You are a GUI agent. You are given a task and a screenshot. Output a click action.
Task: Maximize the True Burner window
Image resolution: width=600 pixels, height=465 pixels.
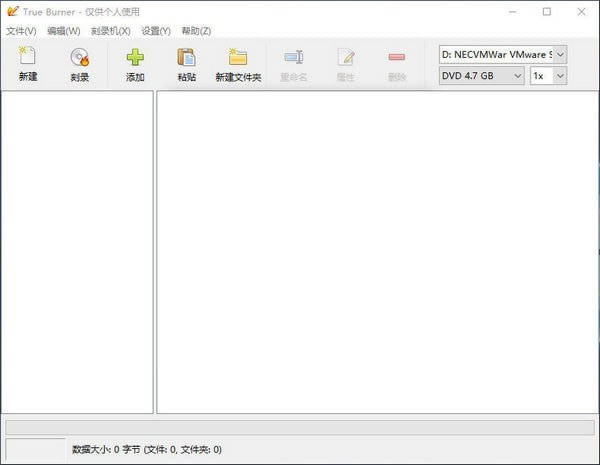[x=547, y=12]
